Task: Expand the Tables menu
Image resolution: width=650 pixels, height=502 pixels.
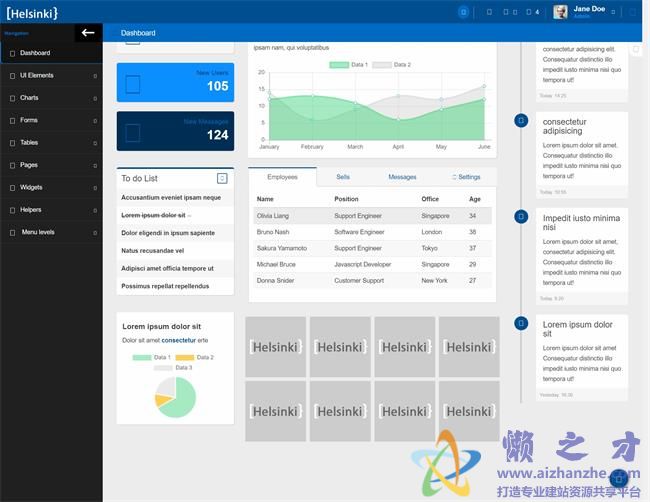Action: pyautogui.click(x=51, y=143)
